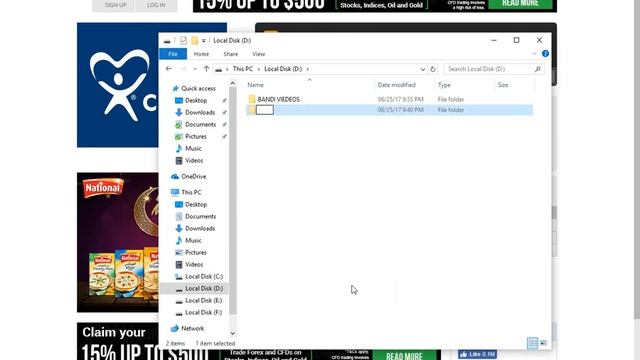Viewport: 640px width, 360px height.
Task: Click the National foods advertisement image
Action: pos(118,242)
